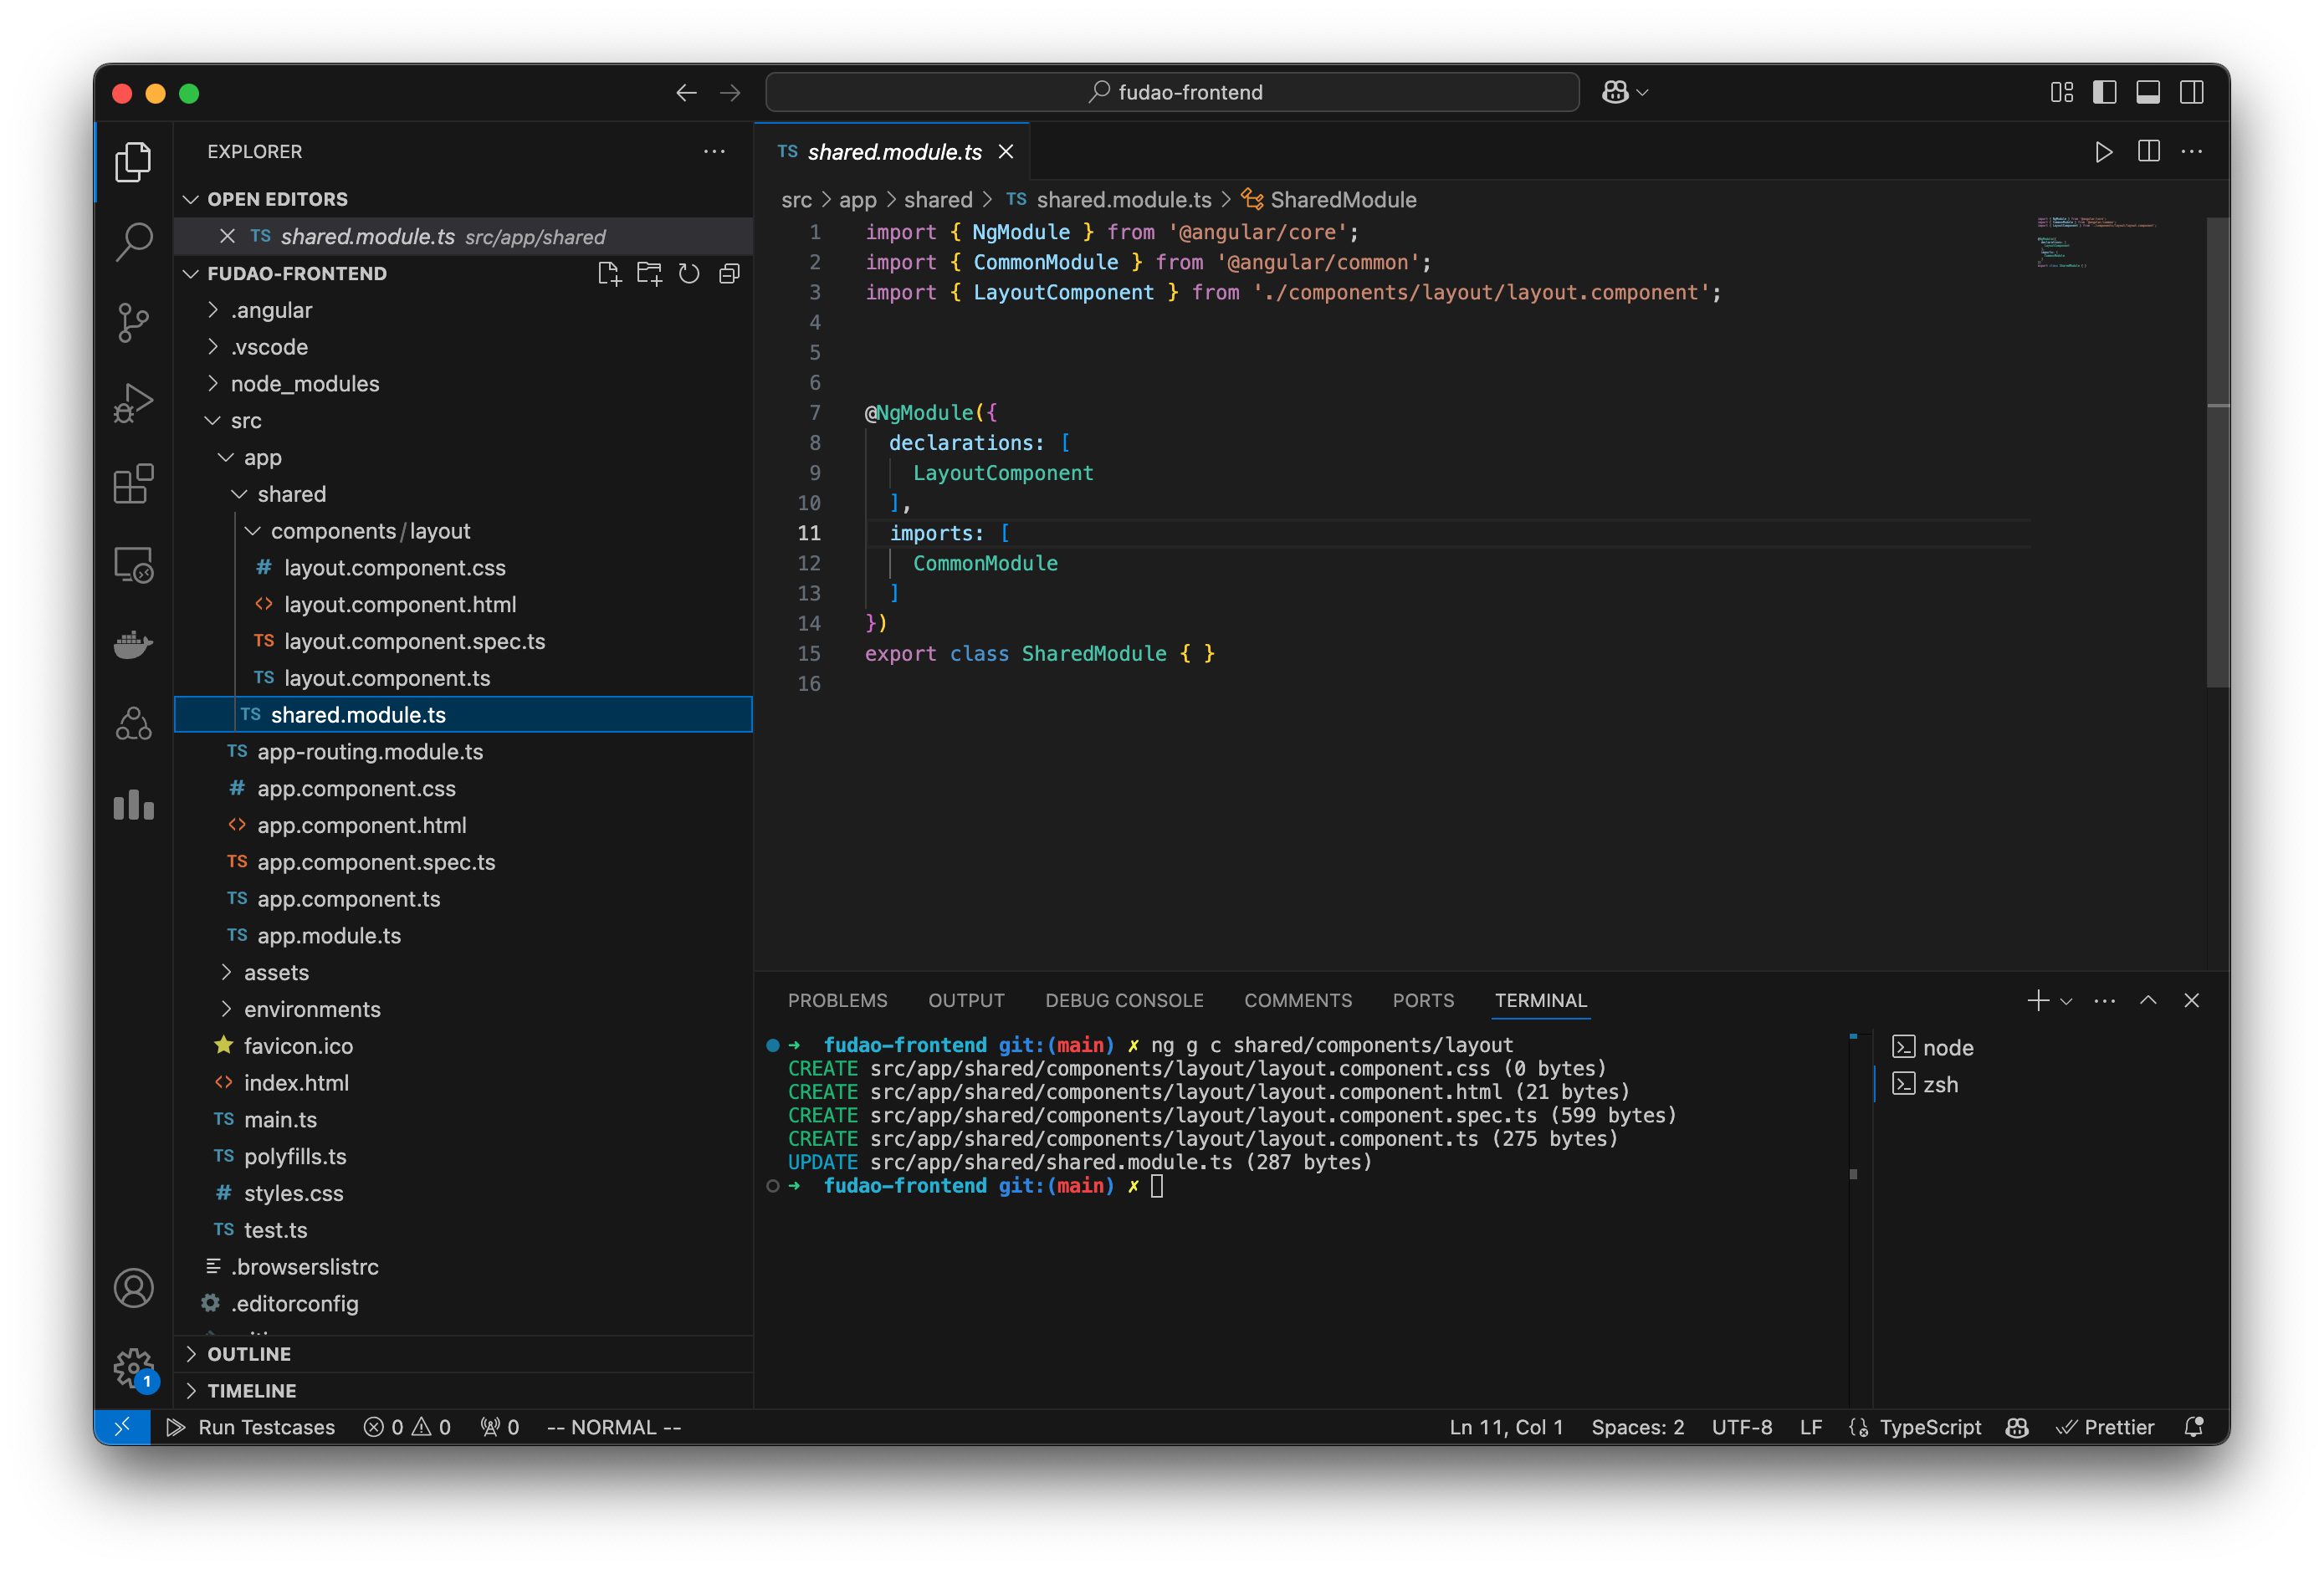2324x1569 pixels.
Task: Open the Manage gear icon
Action: coord(133,1368)
